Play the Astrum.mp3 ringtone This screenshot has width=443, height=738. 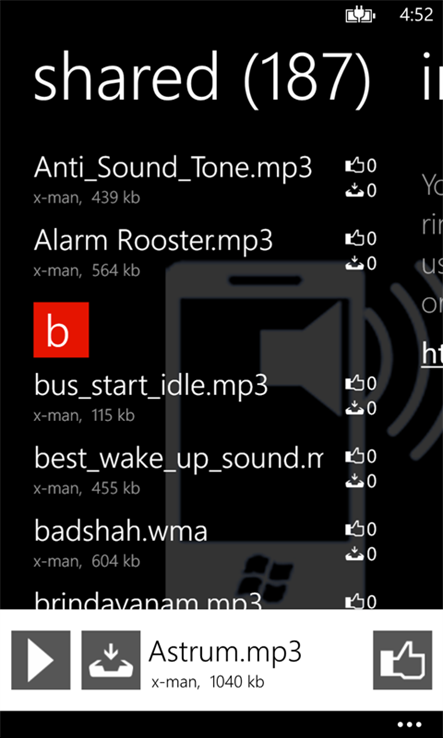pos(41,660)
